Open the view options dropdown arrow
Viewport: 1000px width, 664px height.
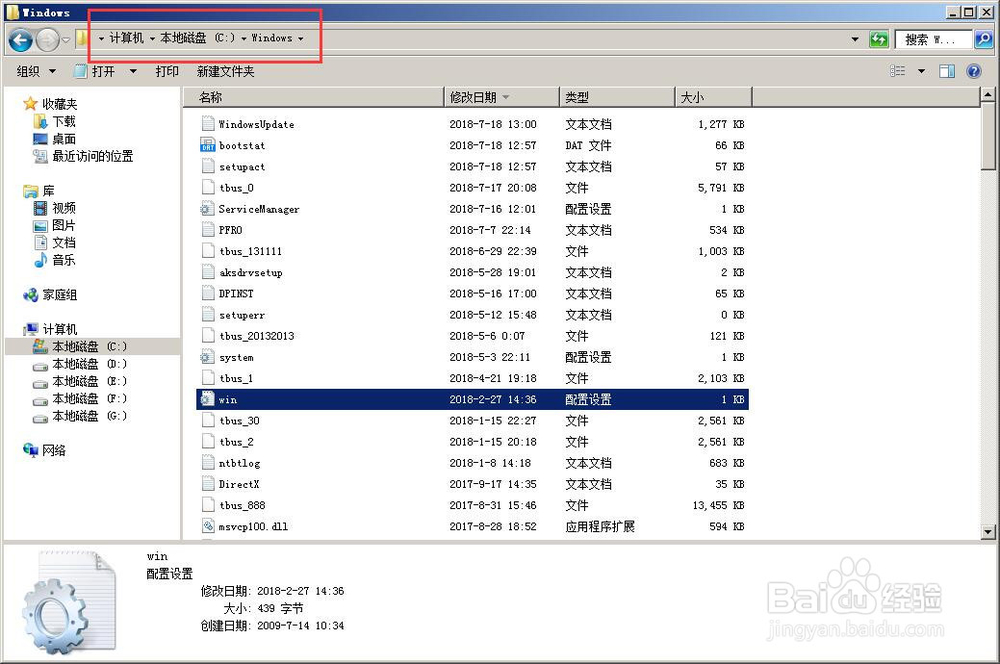click(922, 71)
